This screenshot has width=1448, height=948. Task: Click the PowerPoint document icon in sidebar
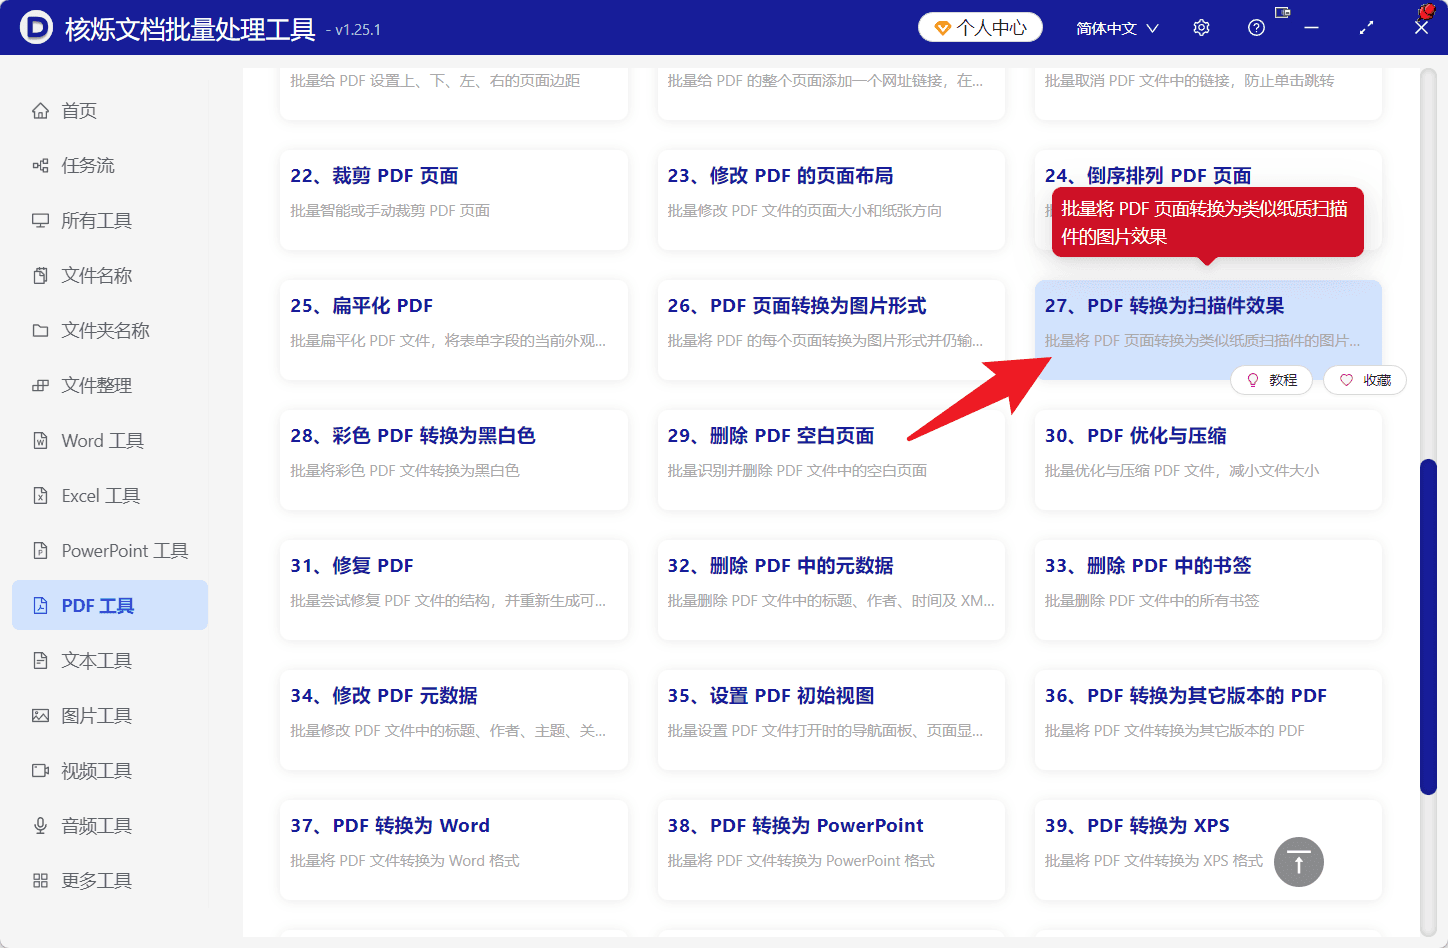tap(40, 551)
